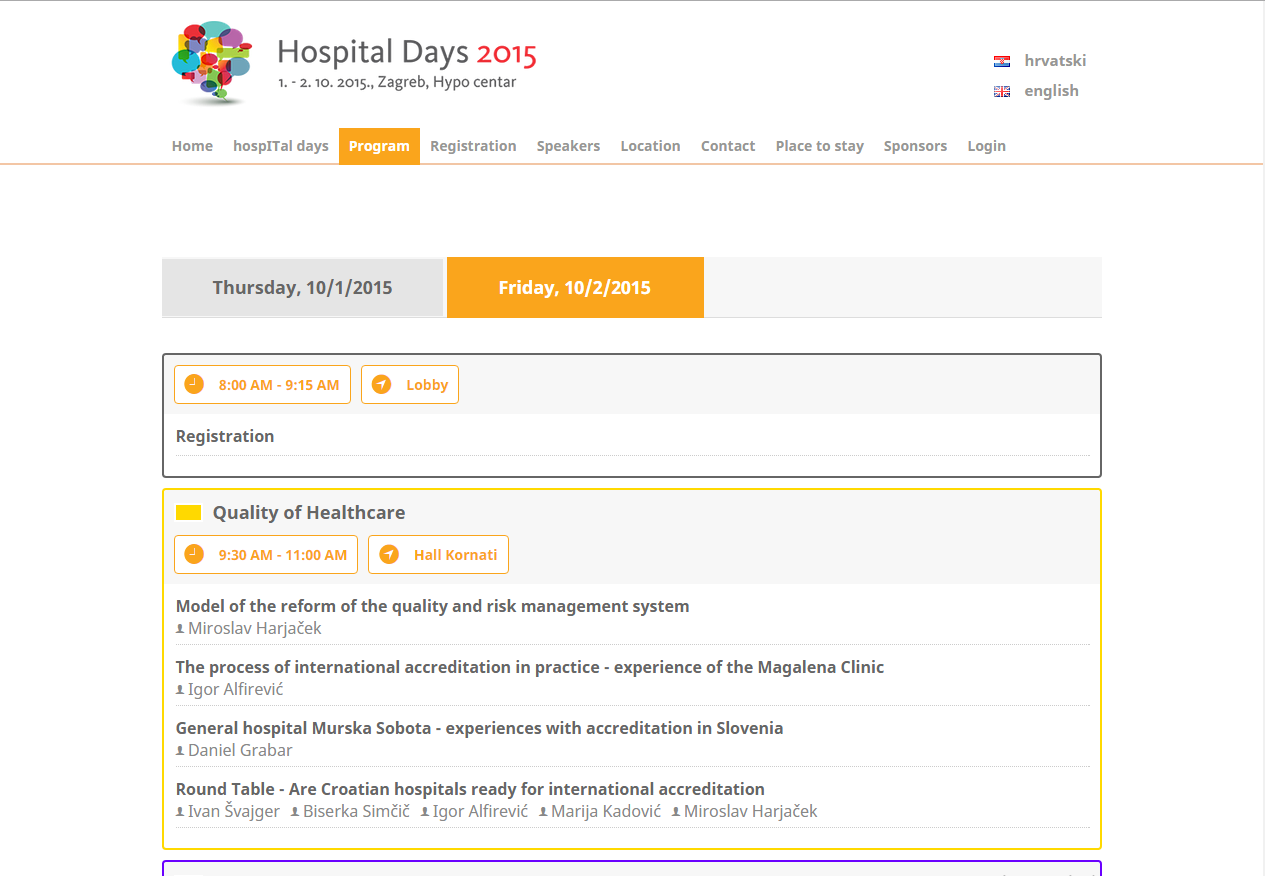Click Round Table speaker Ivan Švajger
This screenshot has width=1265, height=876.
pos(234,812)
